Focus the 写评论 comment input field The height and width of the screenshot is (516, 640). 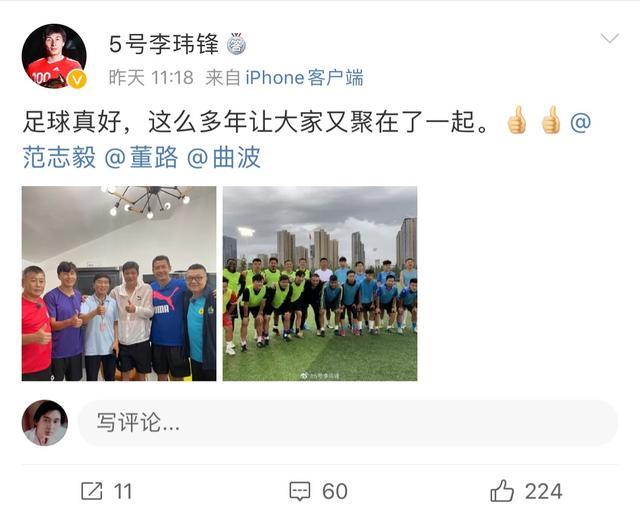[x=347, y=423]
